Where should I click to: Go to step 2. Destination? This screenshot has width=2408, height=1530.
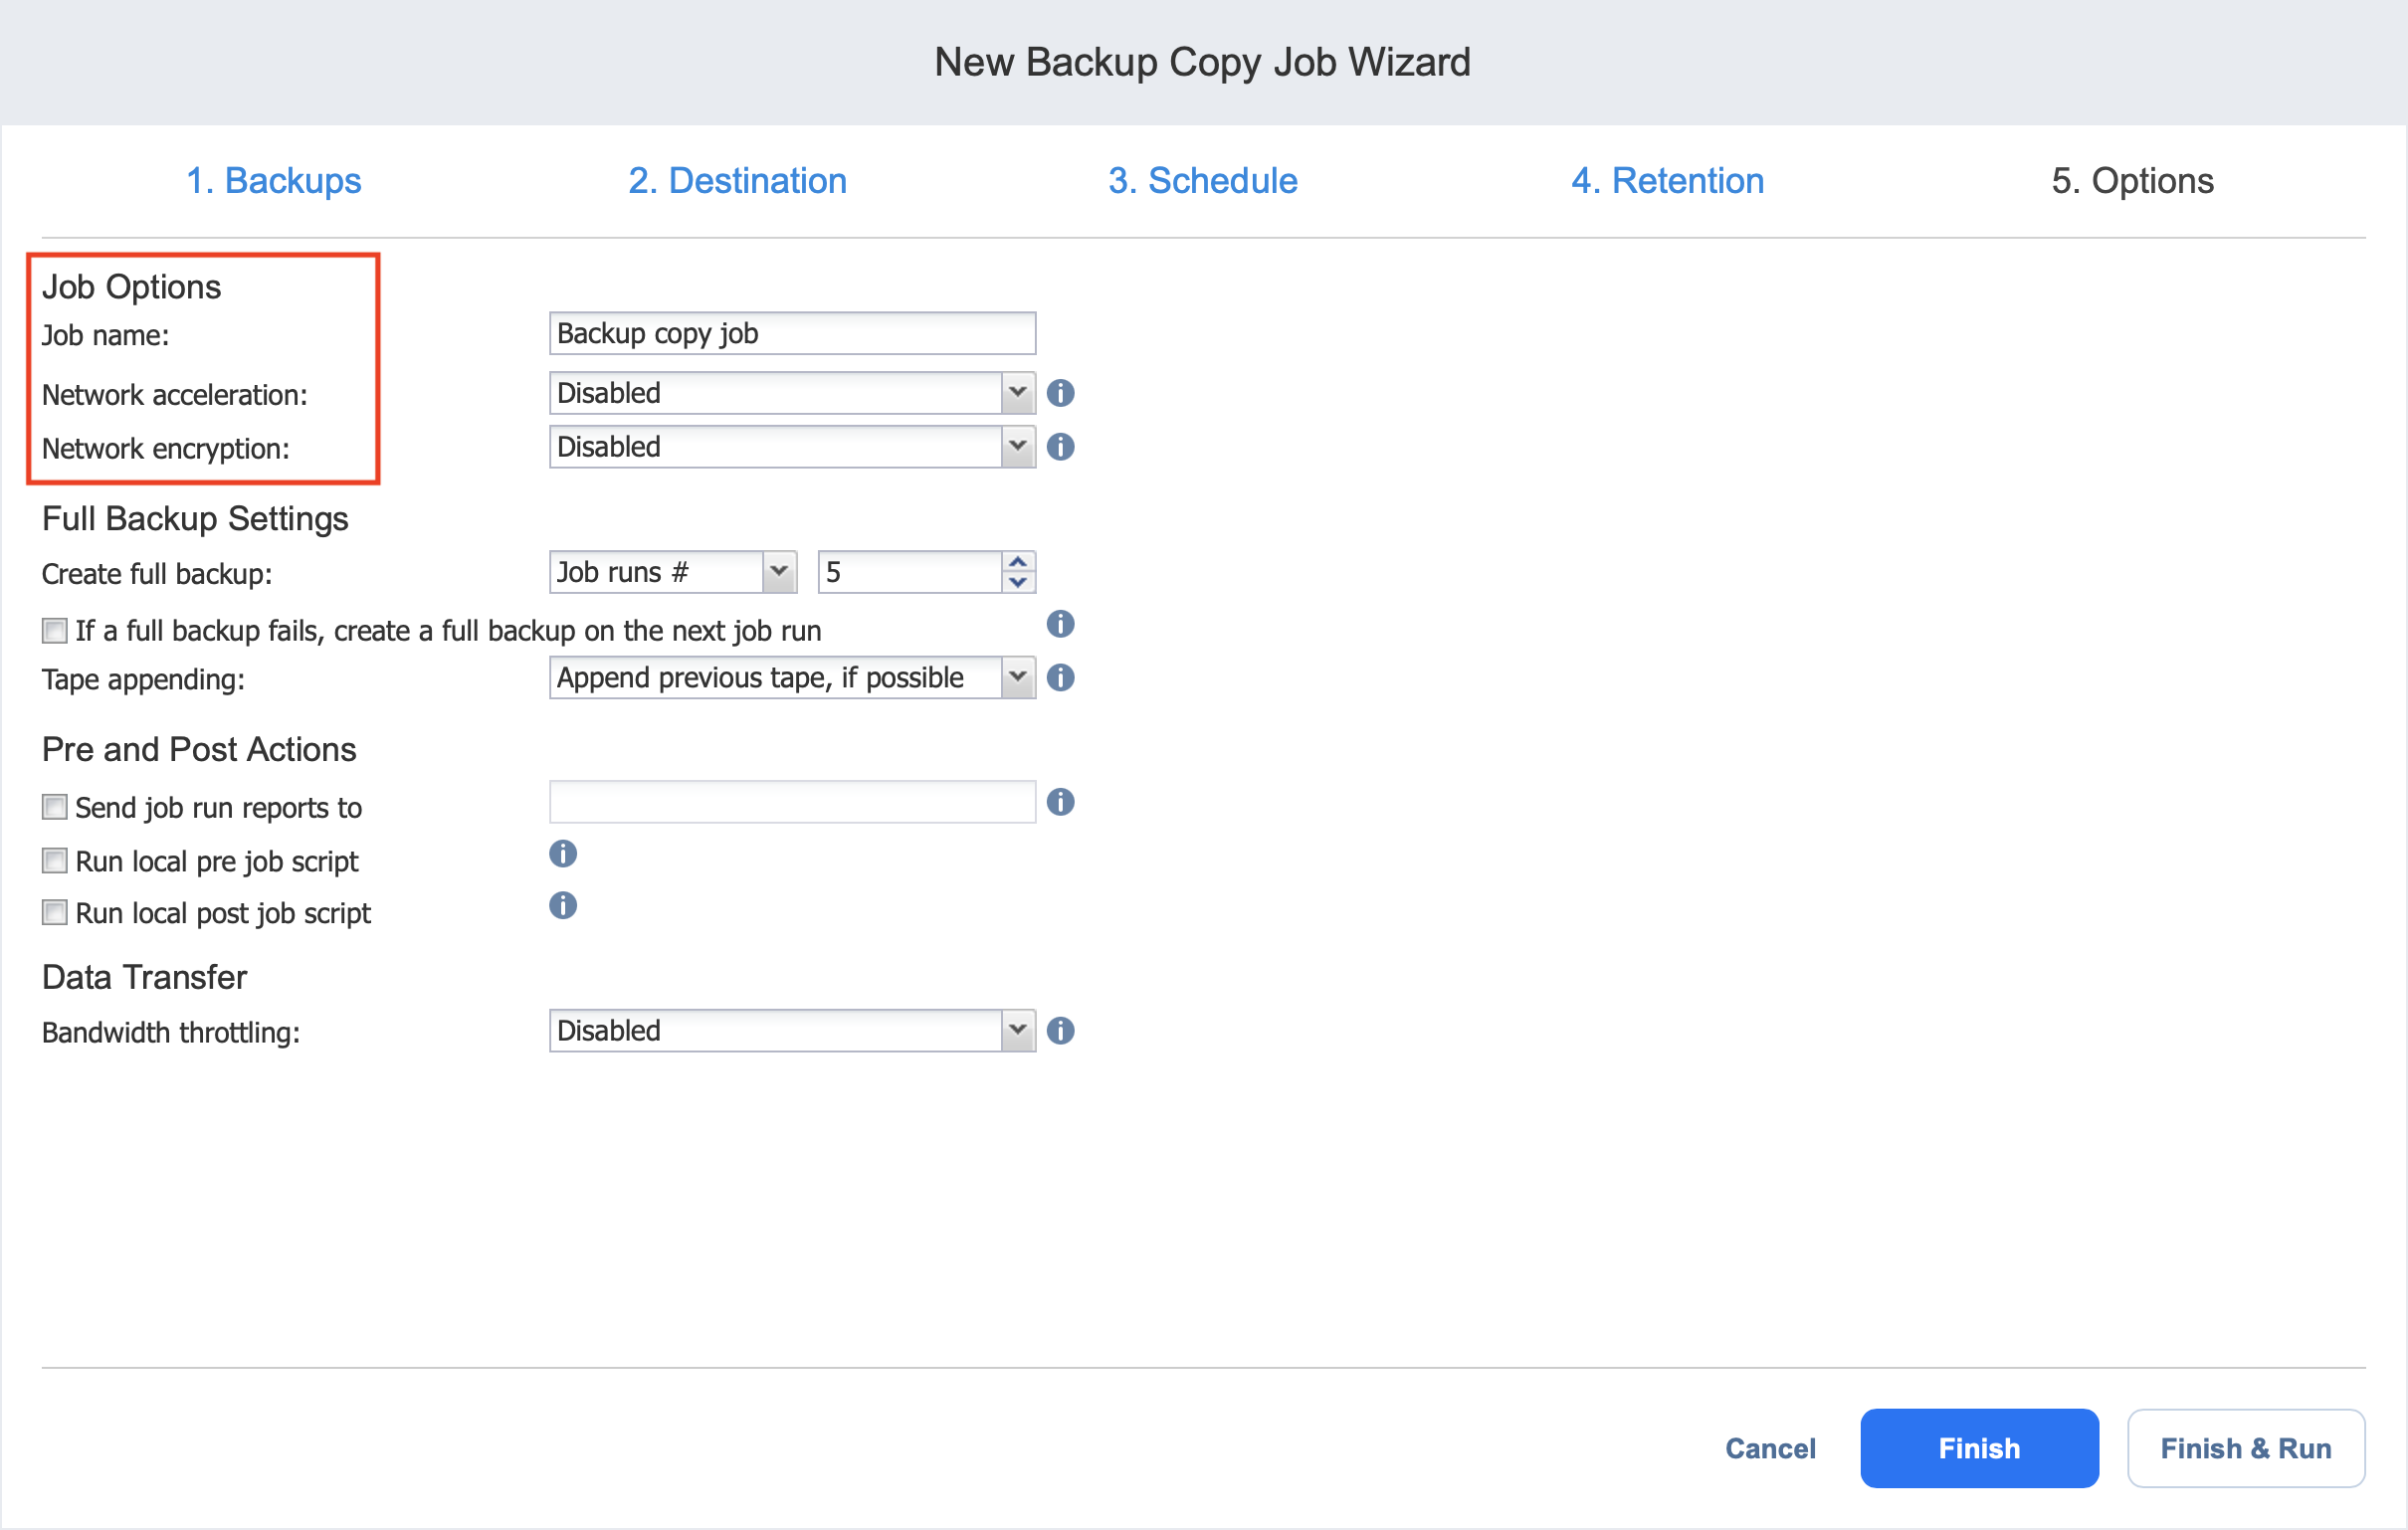pyautogui.click(x=738, y=181)
